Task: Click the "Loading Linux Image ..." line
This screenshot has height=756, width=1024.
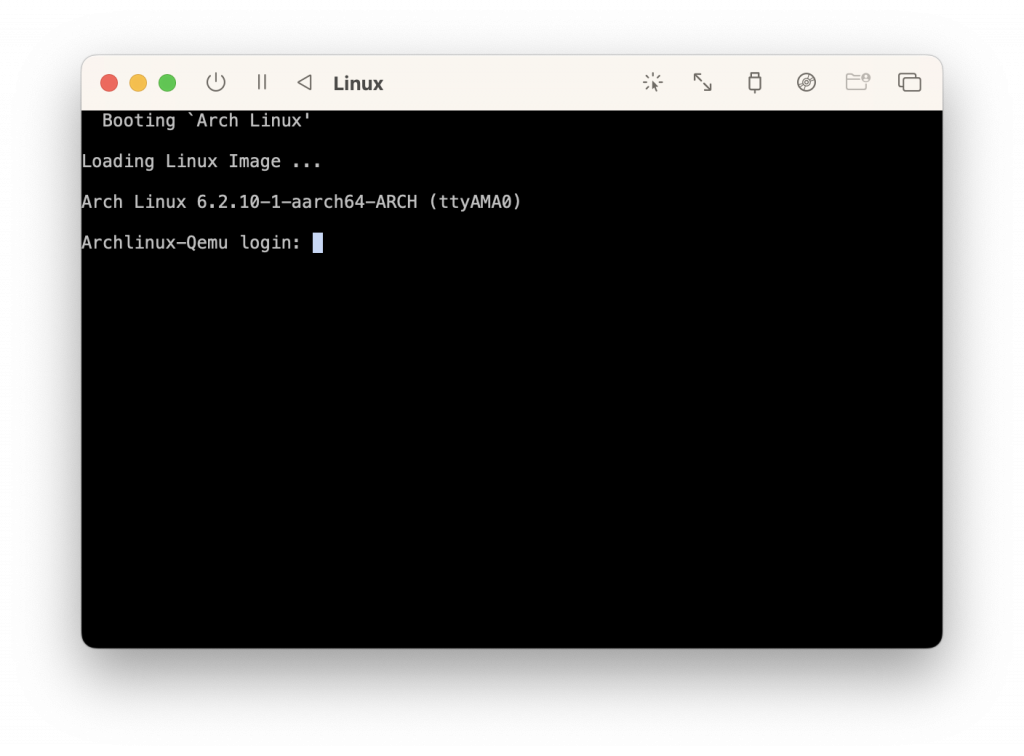Action: (201, 161)
